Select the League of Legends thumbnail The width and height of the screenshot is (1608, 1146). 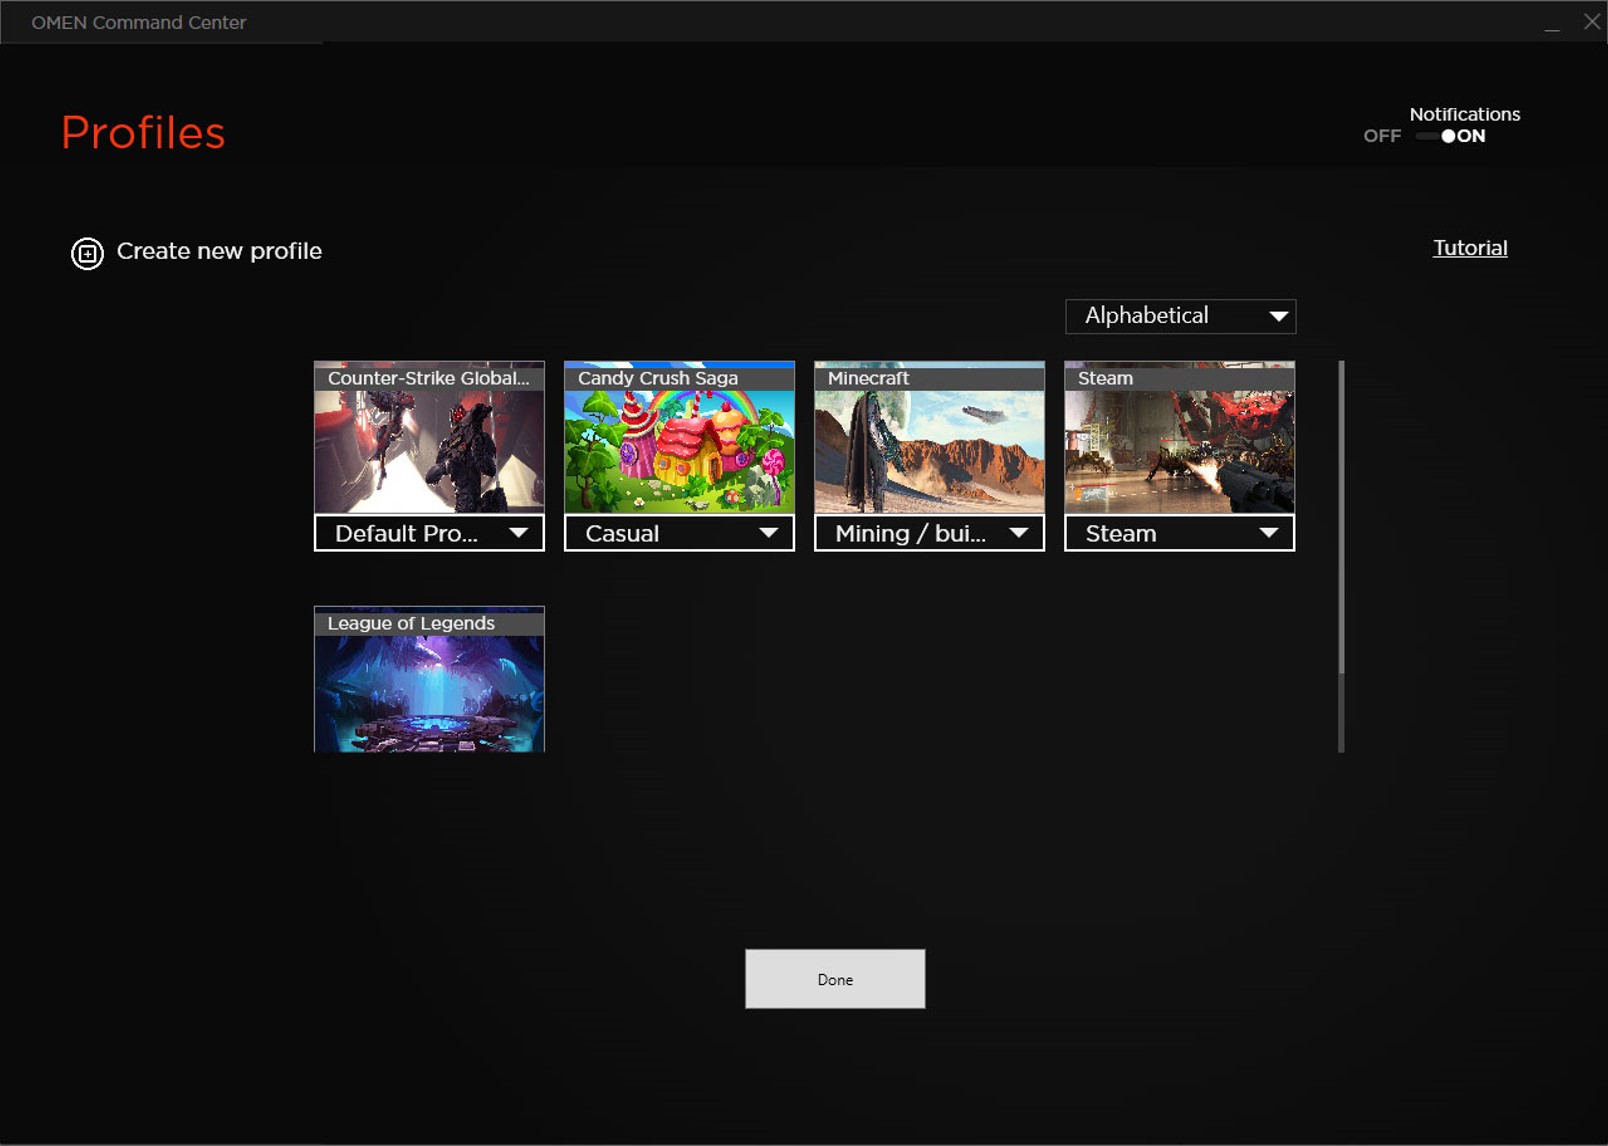point(429,690)
